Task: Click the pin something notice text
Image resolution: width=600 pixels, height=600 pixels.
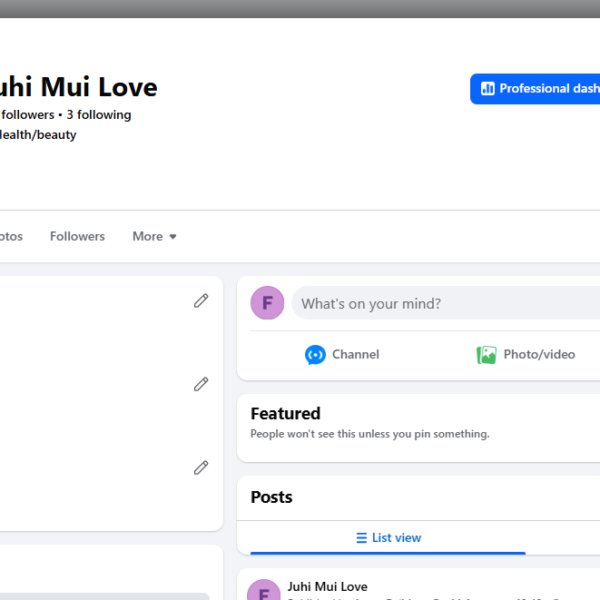Action: point(370,434)
